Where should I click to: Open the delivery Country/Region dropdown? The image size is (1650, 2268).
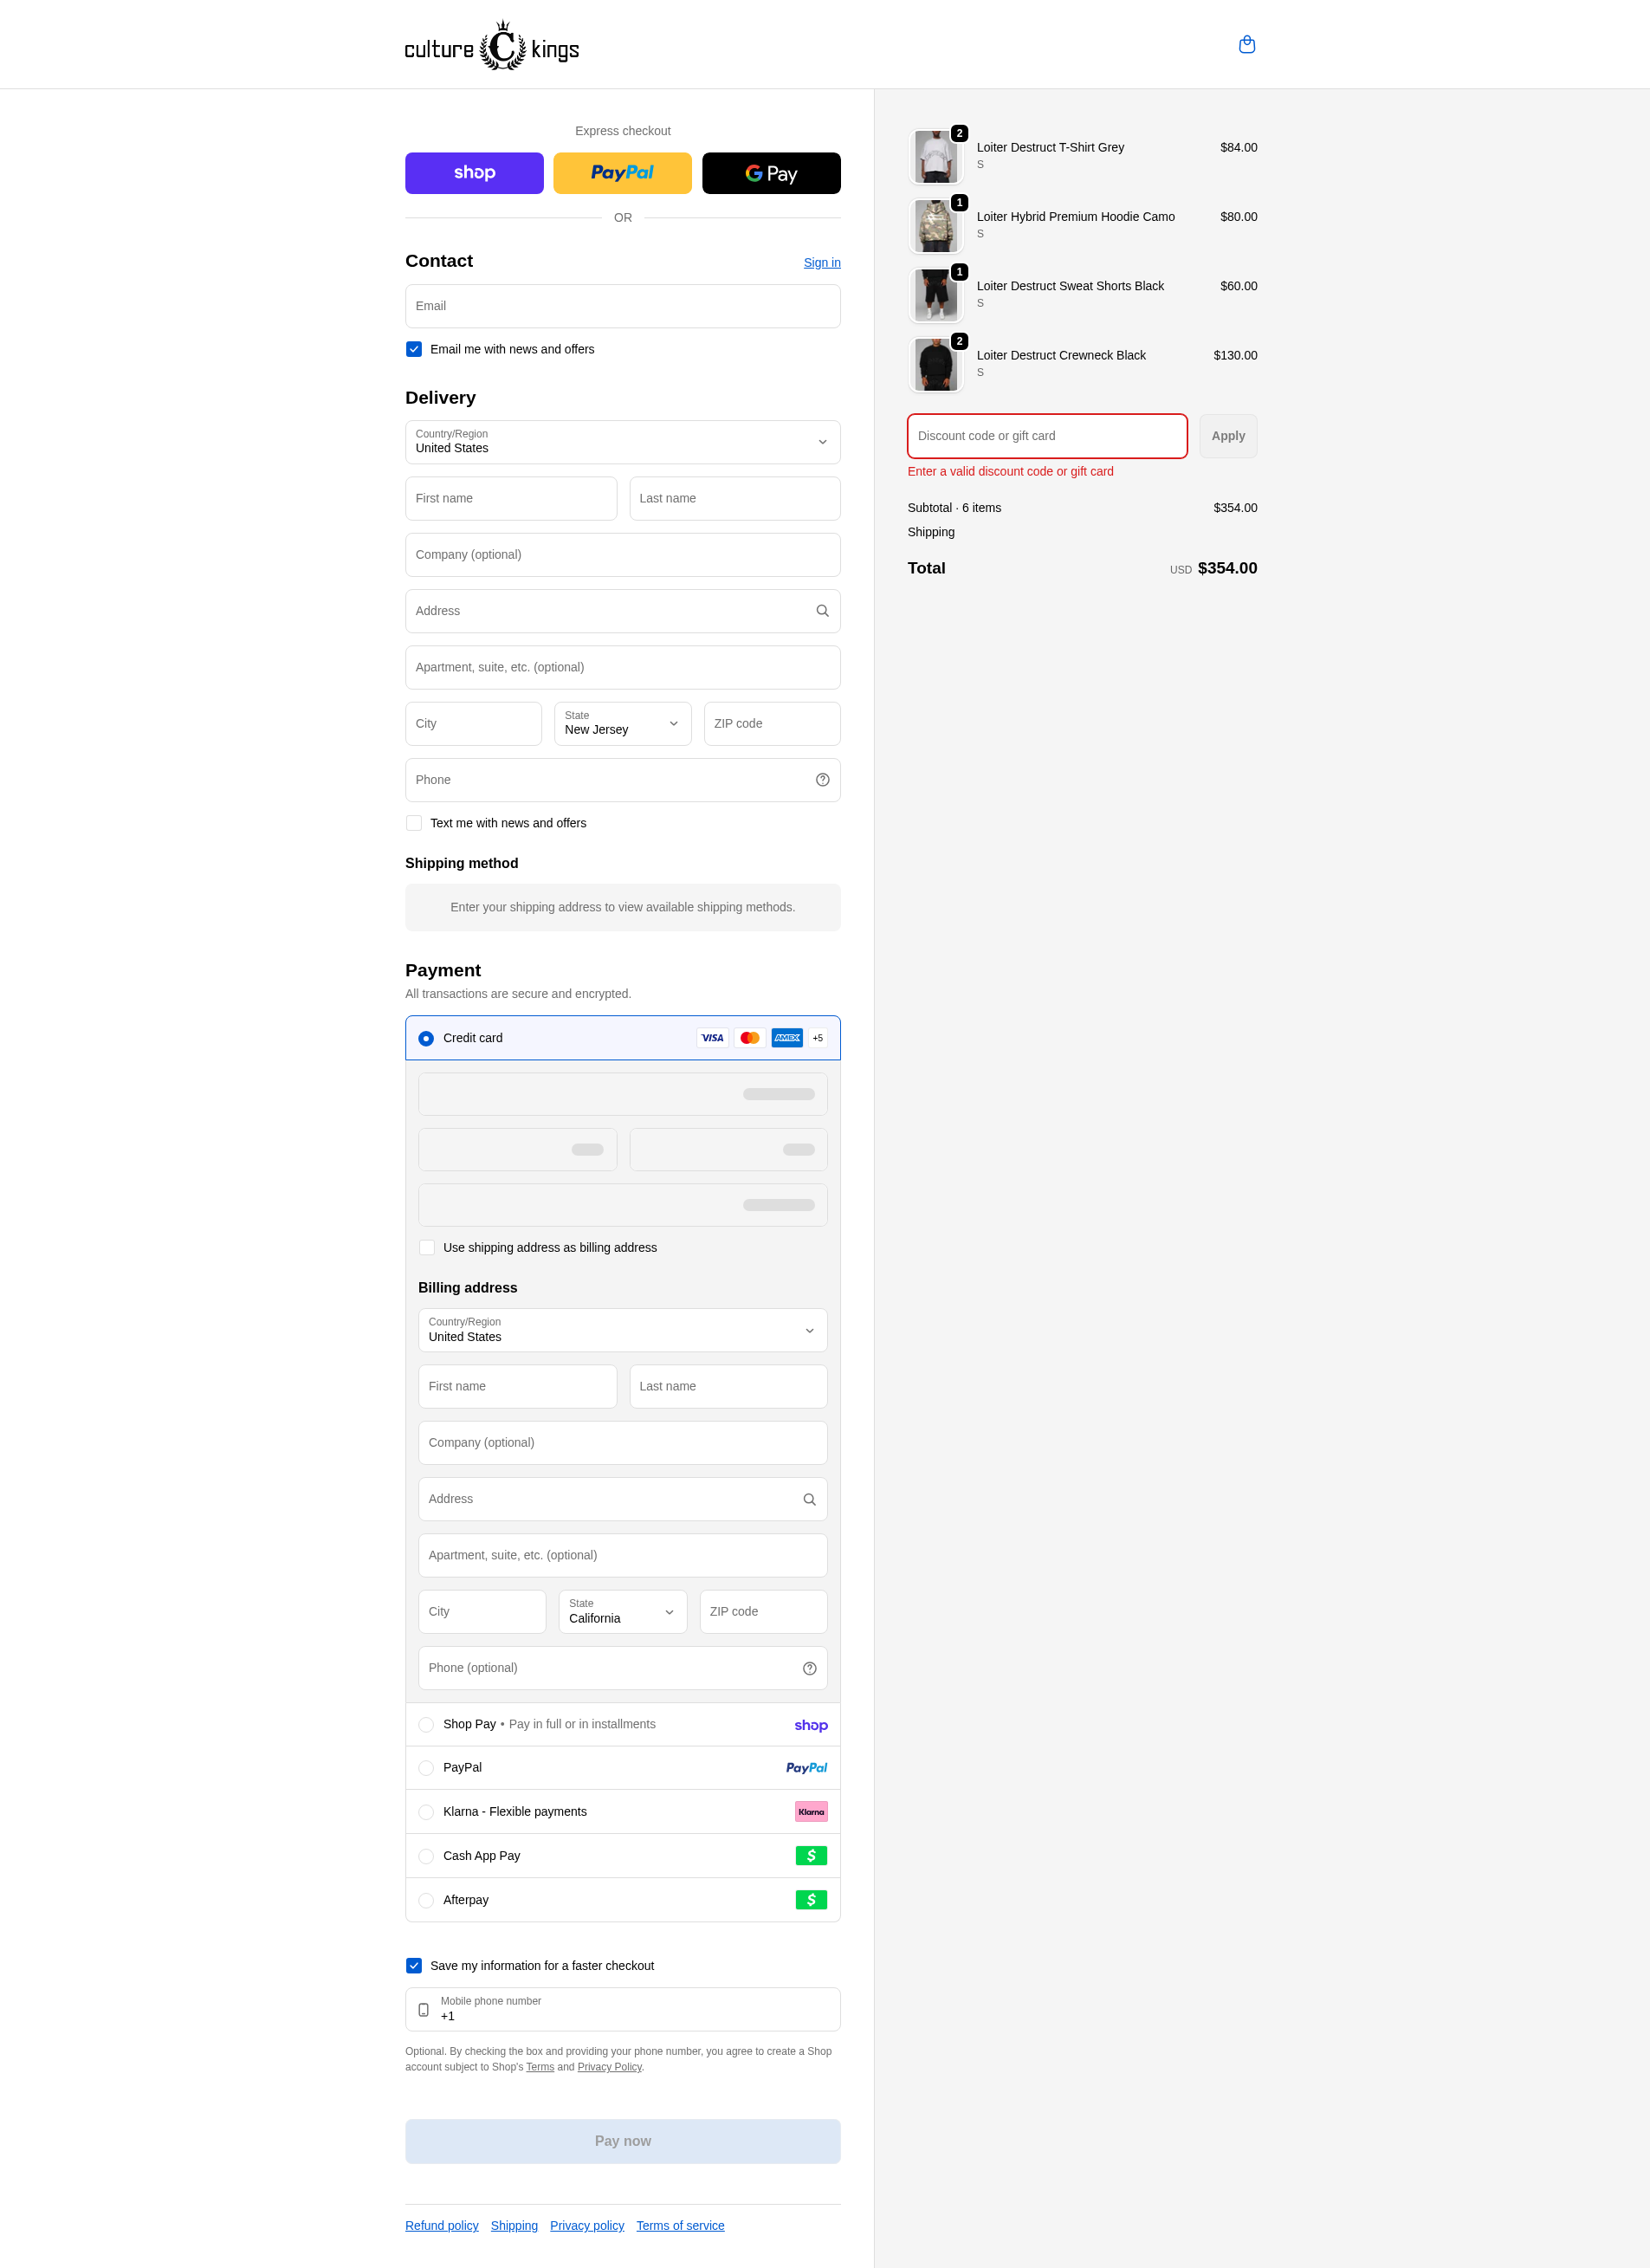[622, 442]
